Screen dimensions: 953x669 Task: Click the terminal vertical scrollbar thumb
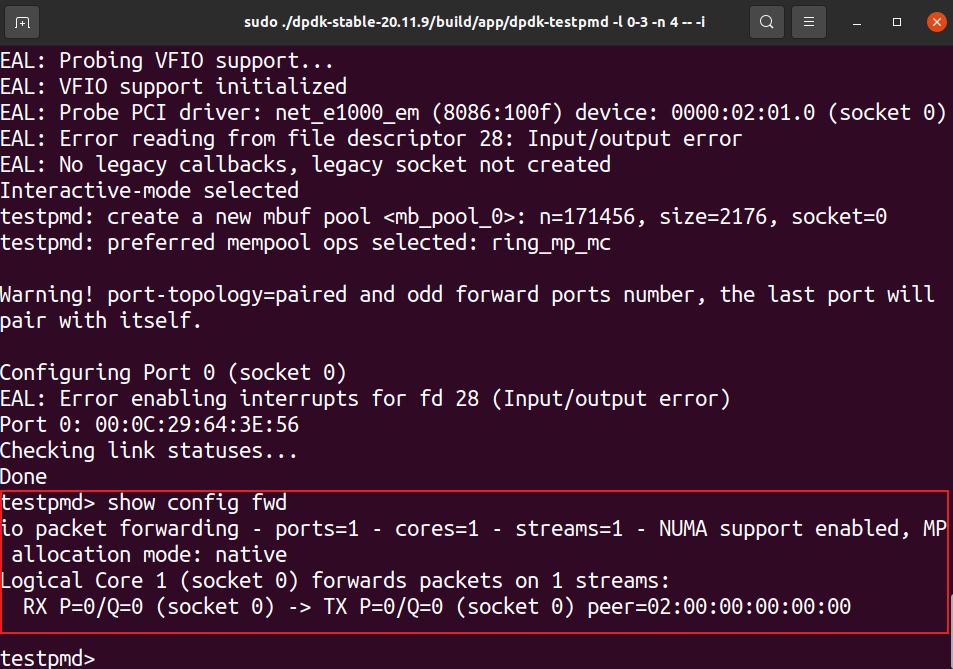tap(948, 630)
